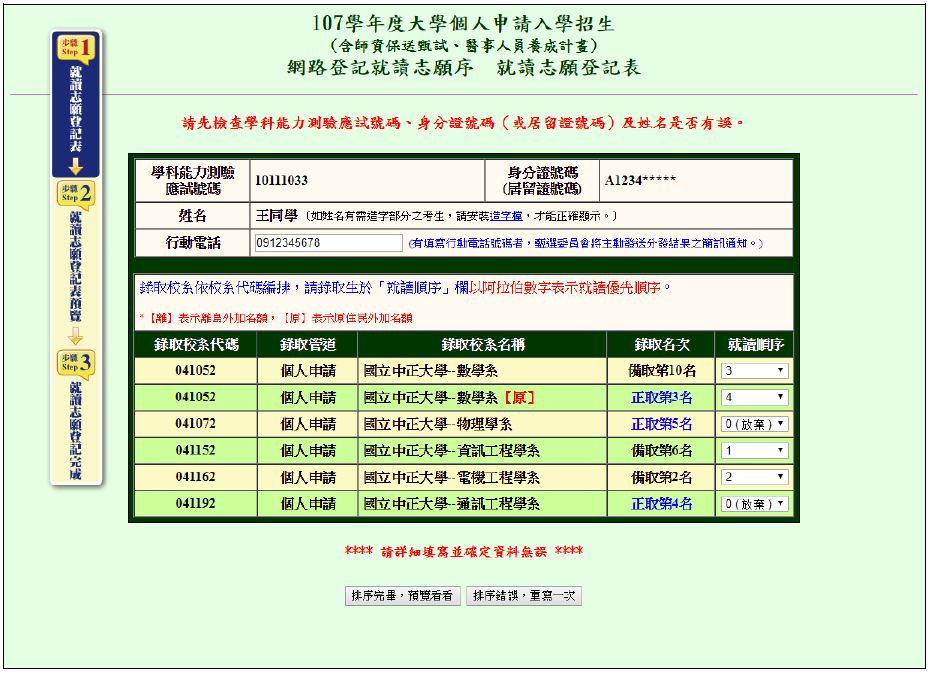Click department code 041192
This screenshot has height=673, width=929.
(196, 504)
